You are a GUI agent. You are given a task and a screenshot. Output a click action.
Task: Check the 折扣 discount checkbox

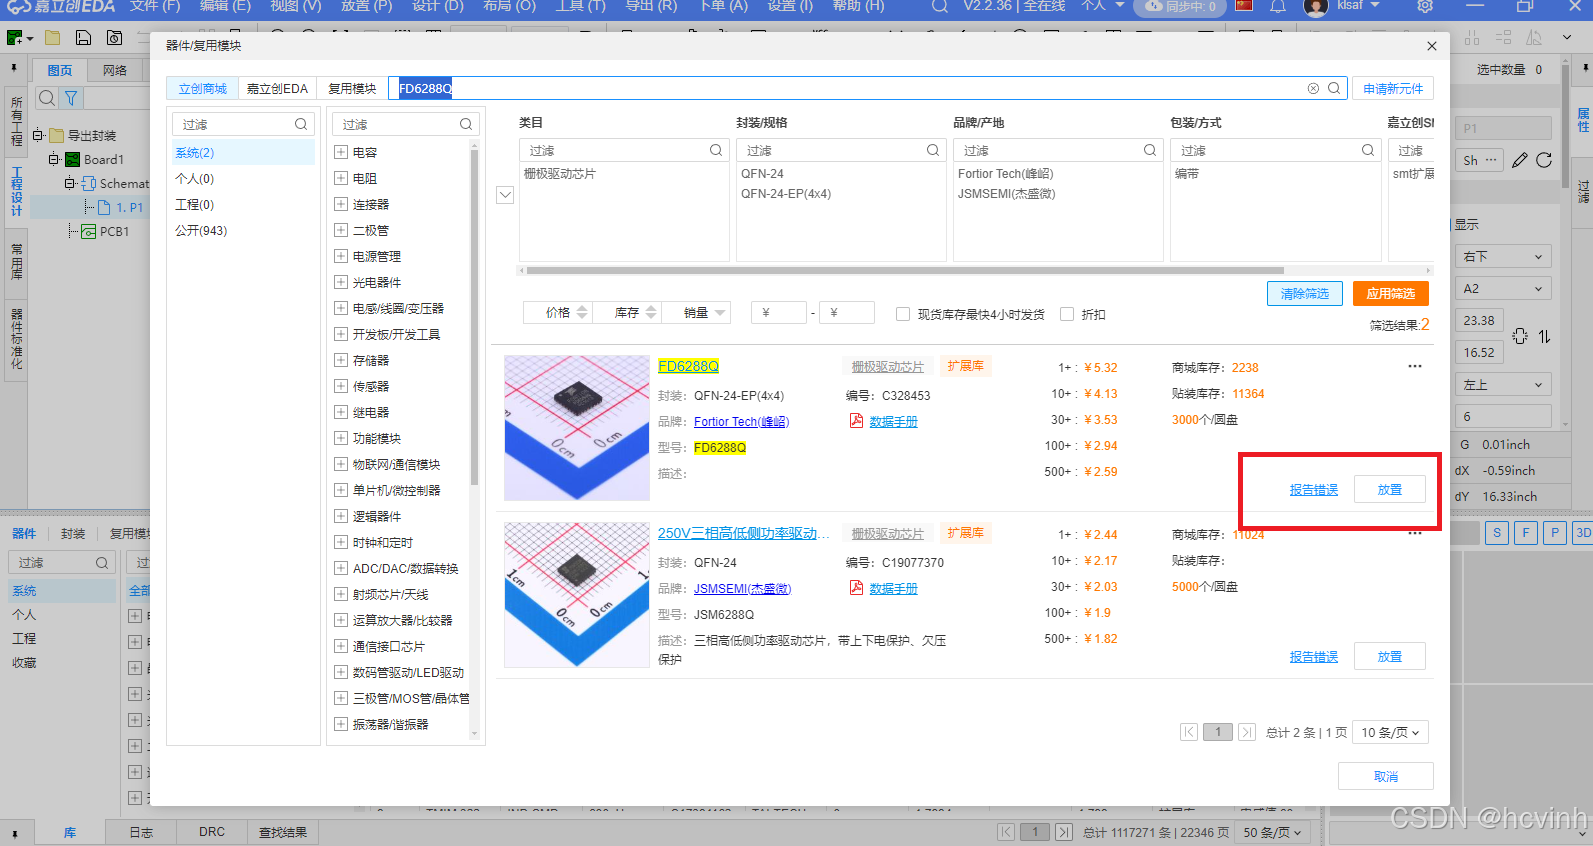point(1067,314)
